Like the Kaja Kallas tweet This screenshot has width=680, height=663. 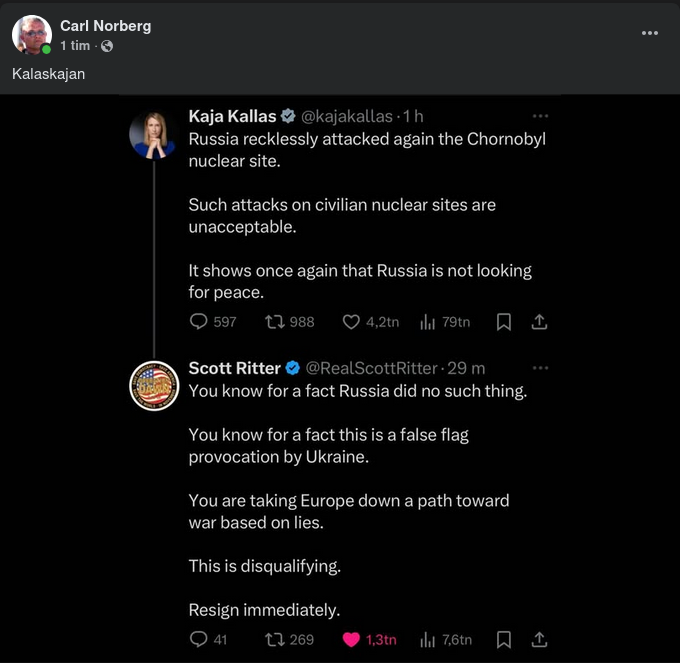[351, 322]
